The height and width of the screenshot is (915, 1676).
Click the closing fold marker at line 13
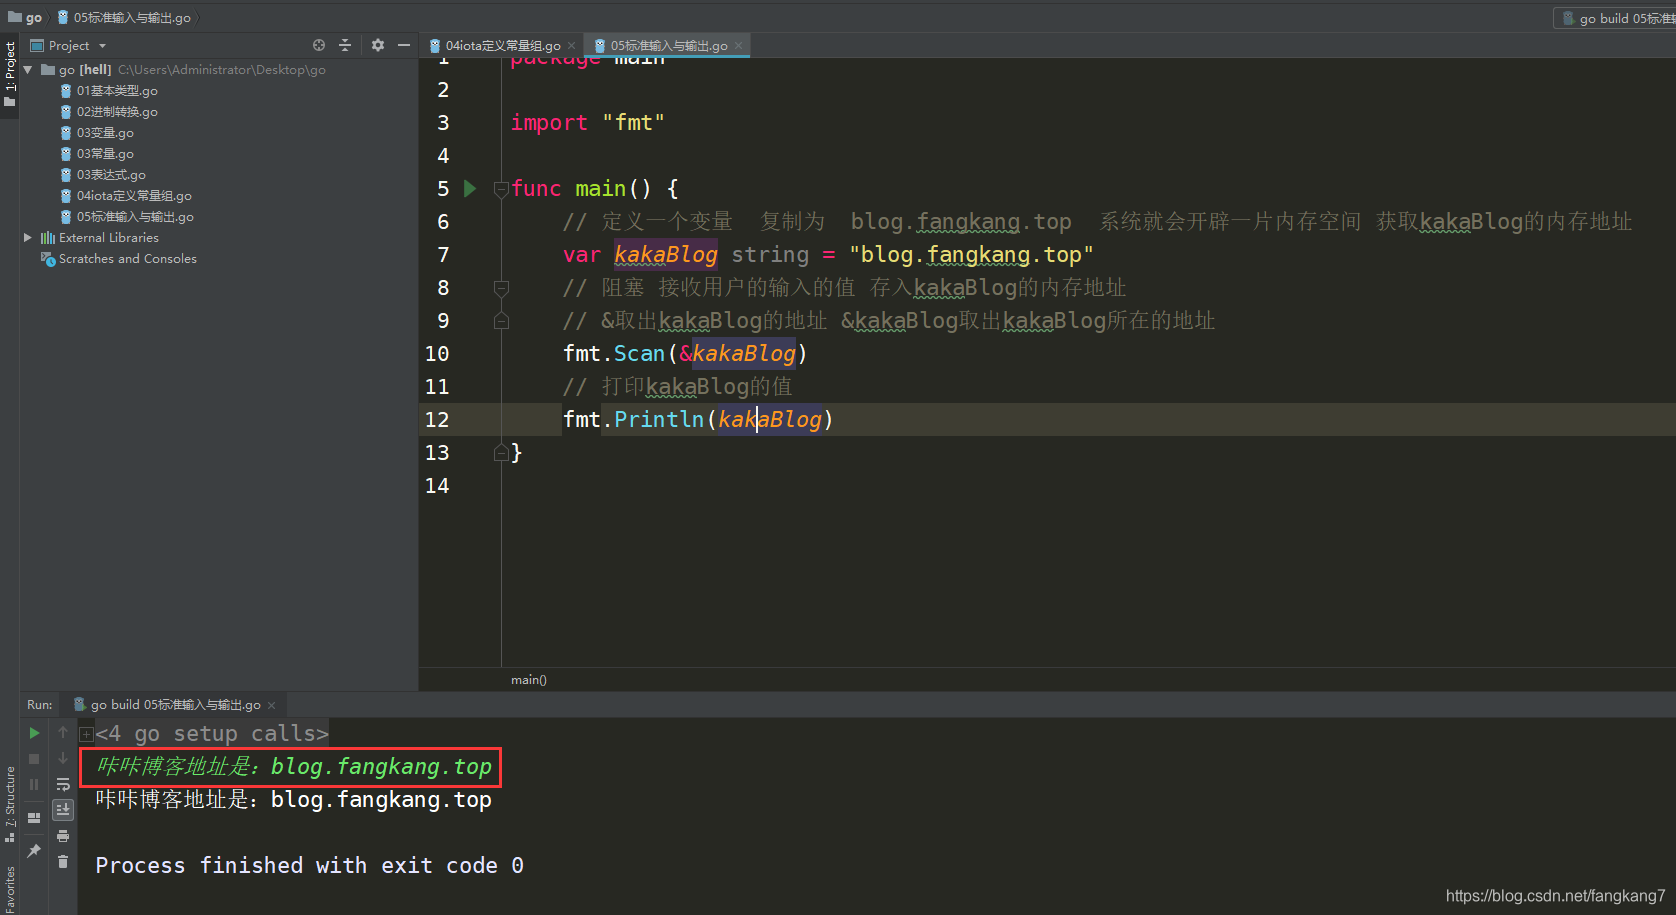coord(501,453)
